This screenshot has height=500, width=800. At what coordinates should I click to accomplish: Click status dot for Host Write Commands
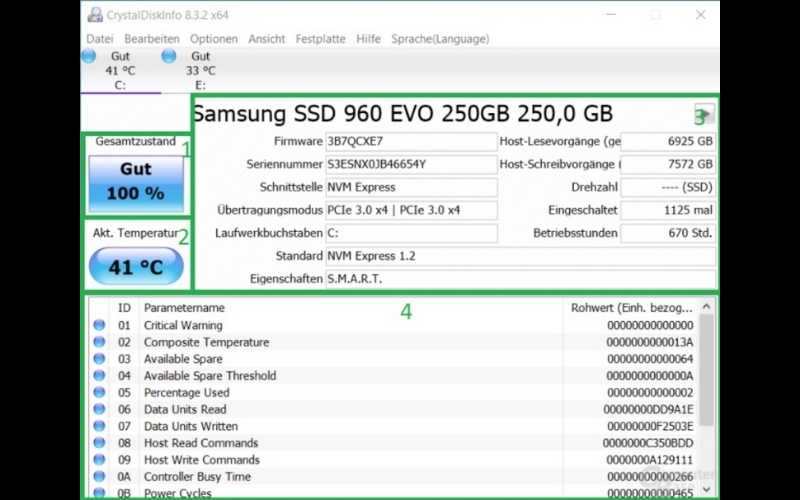click(x=99, y=460)
